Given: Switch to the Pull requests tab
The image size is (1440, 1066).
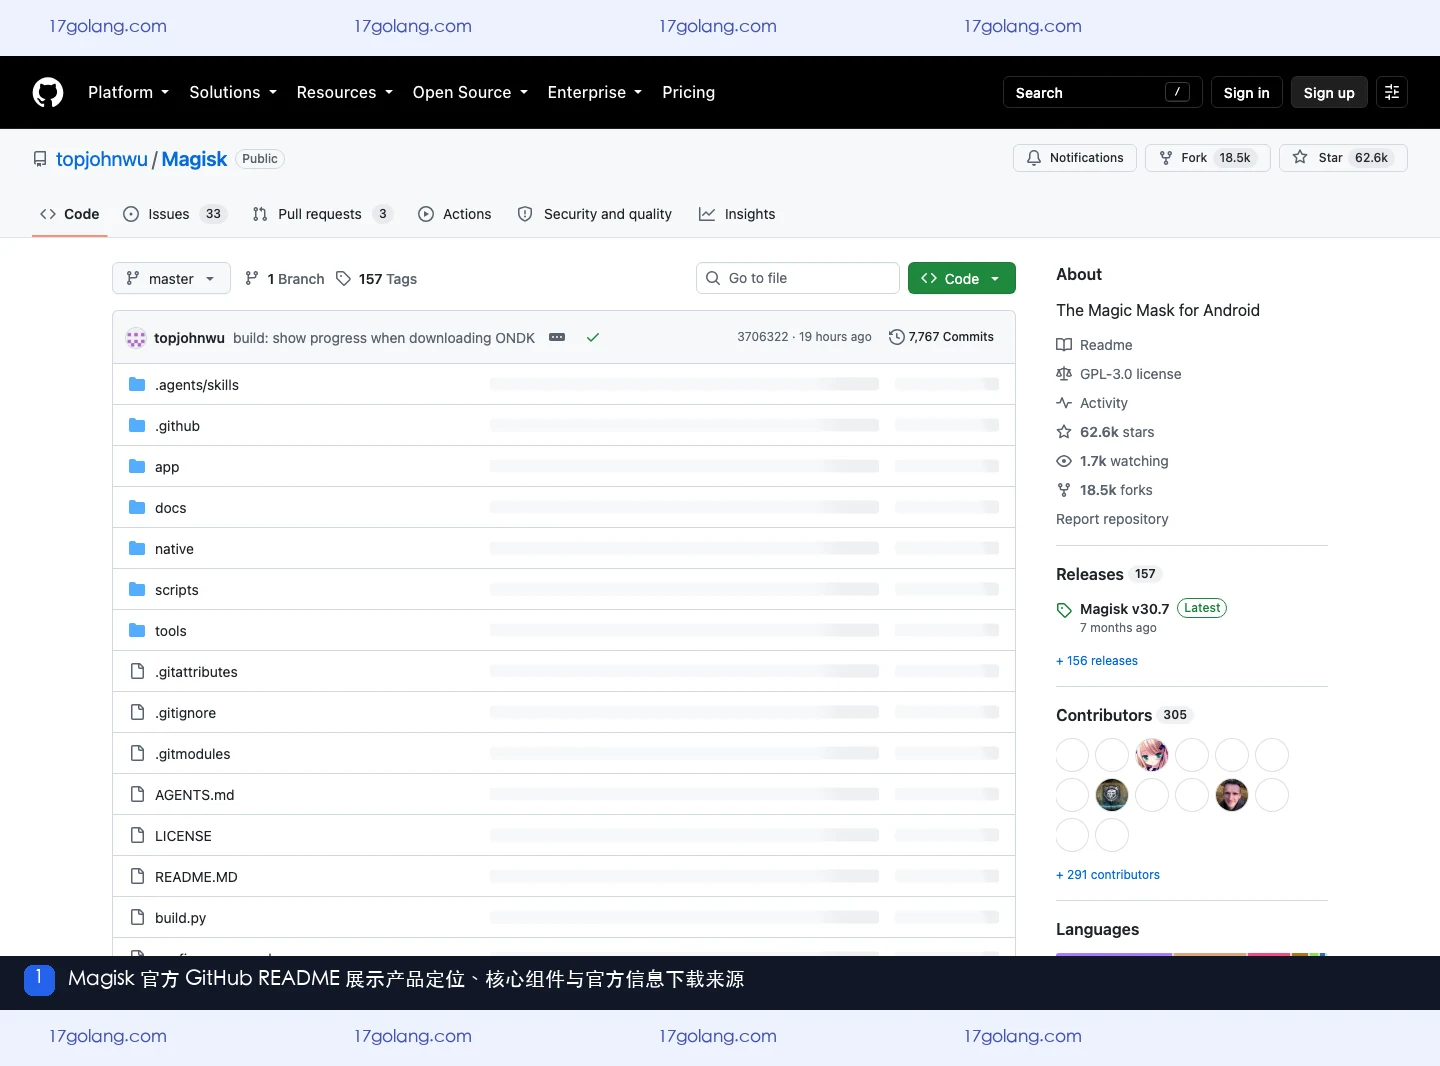Looking at the screenshot, I should coord(322,214).
